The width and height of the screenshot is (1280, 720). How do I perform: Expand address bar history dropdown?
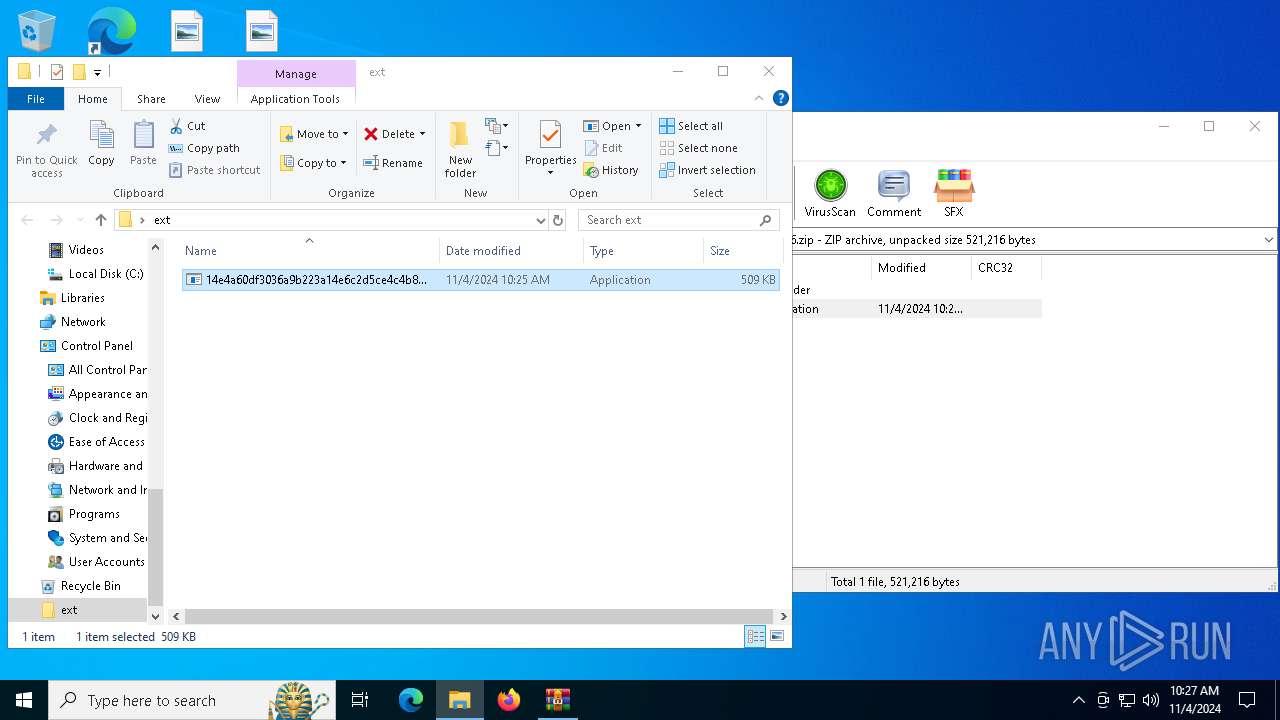(541, 220)
